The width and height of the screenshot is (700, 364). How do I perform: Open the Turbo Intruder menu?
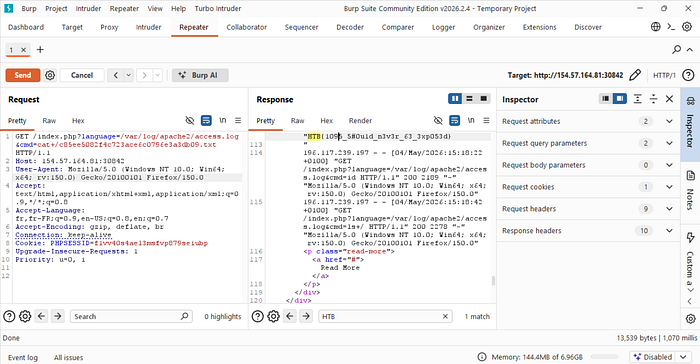pyautogui.click(x=218, y=8)
